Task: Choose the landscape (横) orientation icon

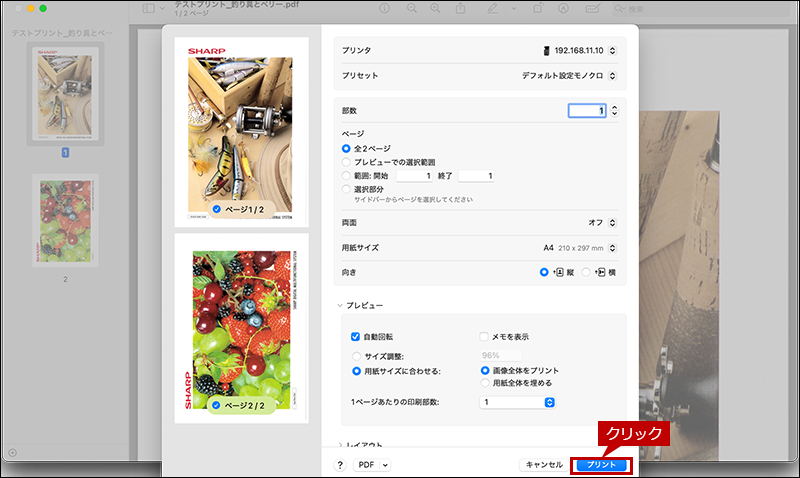Action: (x=601, y=272)
